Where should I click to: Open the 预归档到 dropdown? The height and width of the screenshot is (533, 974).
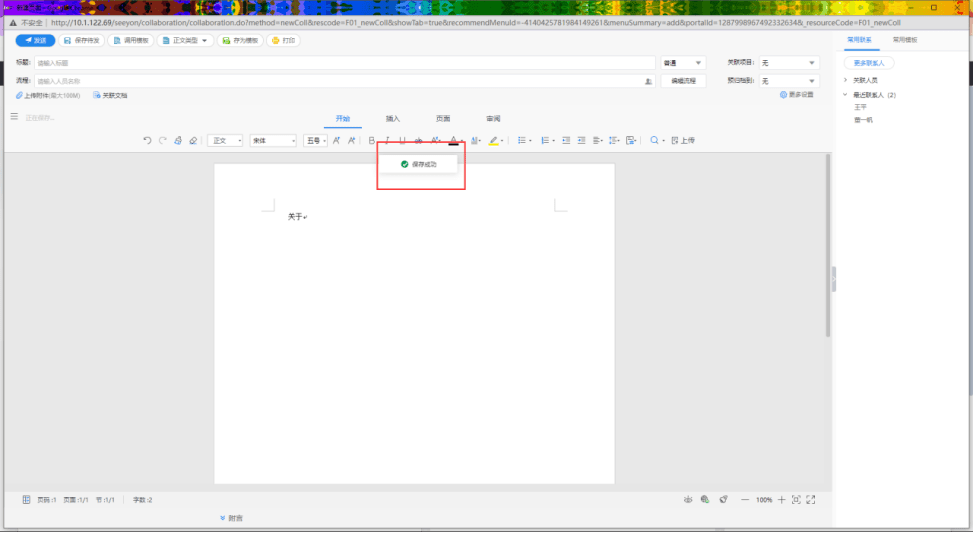(x=789, y=81)
